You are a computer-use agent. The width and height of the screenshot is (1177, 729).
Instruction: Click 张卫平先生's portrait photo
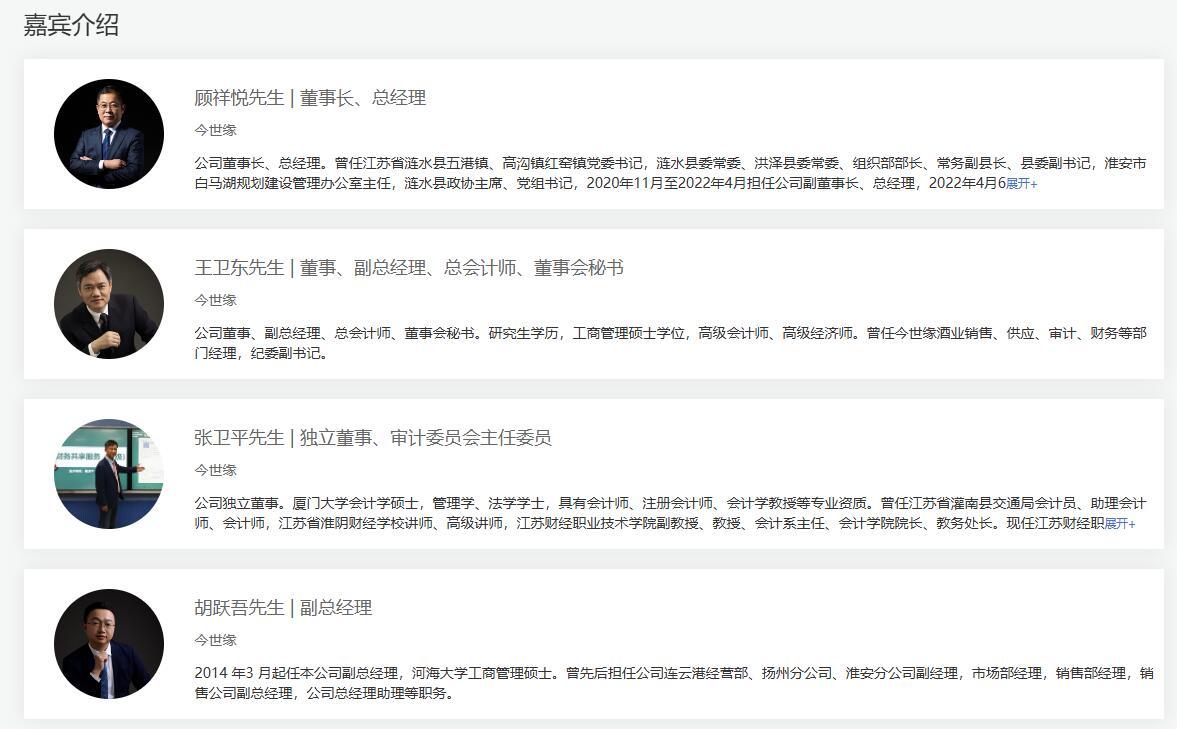pyautogui.click(x=109, y=474)
